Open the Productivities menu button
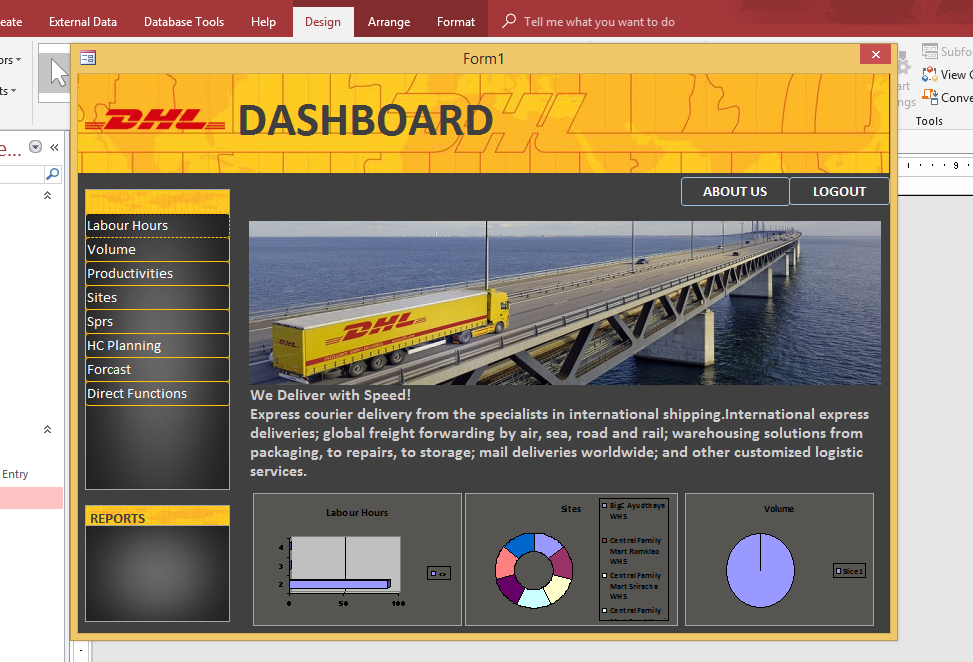The height and width of the screenshot is (662, 973). 158,274
